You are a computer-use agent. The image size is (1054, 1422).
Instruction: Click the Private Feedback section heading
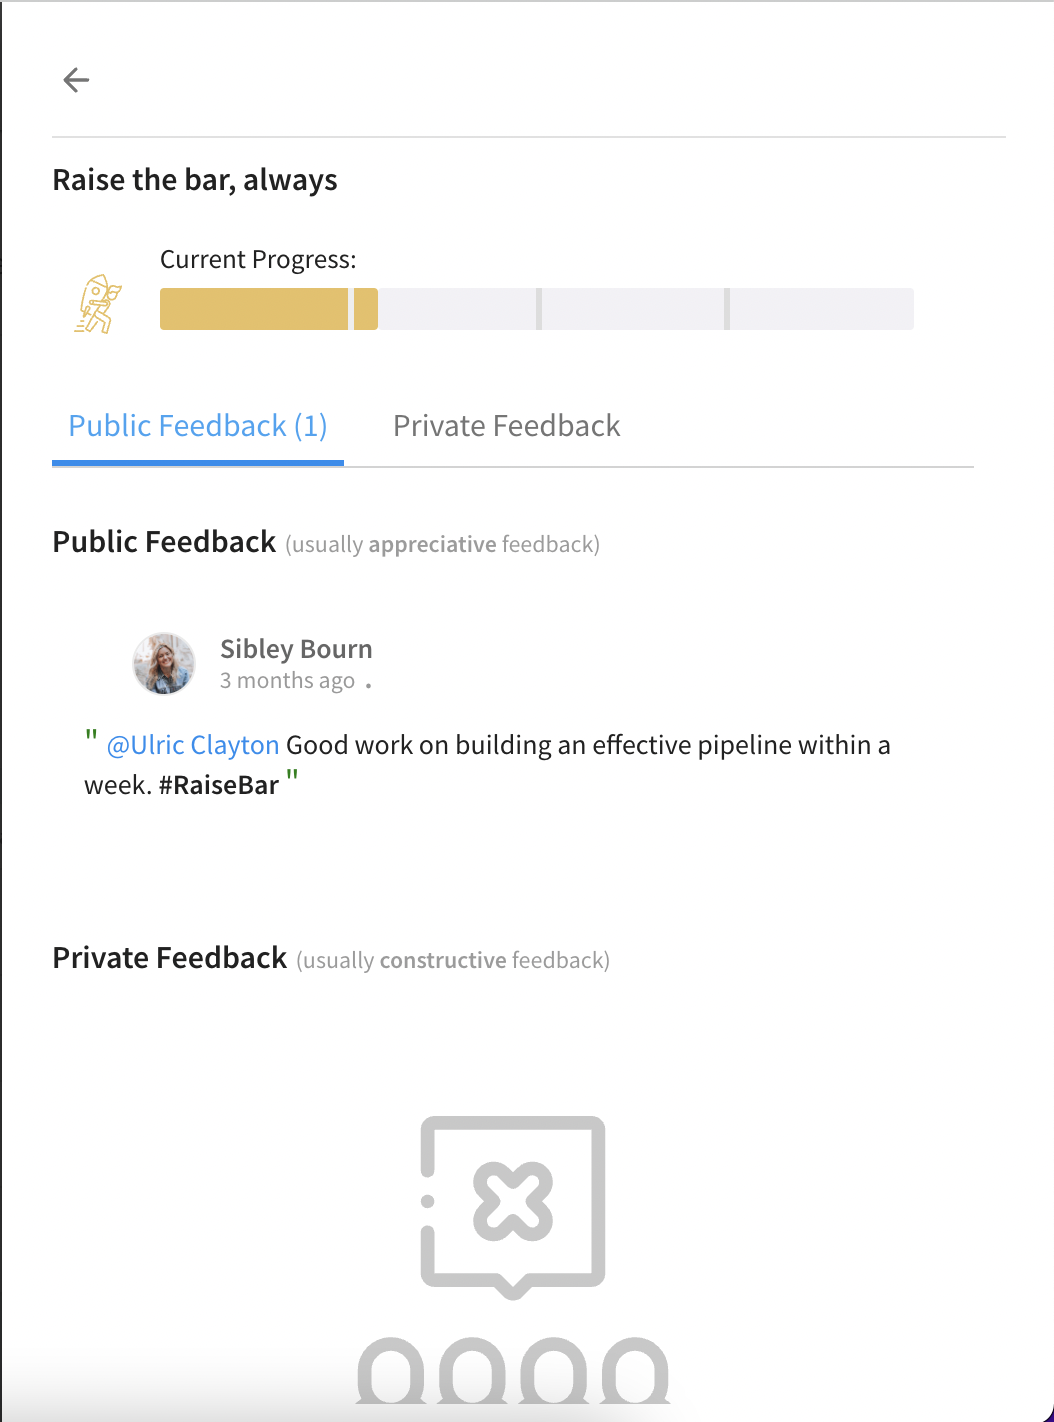tap(170, 958)
